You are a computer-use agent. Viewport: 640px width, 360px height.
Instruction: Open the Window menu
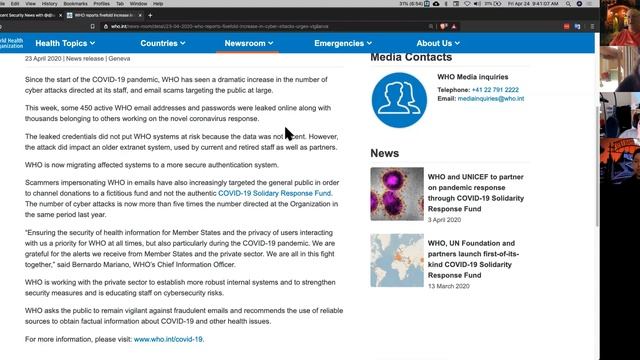[x=138, y=4]
